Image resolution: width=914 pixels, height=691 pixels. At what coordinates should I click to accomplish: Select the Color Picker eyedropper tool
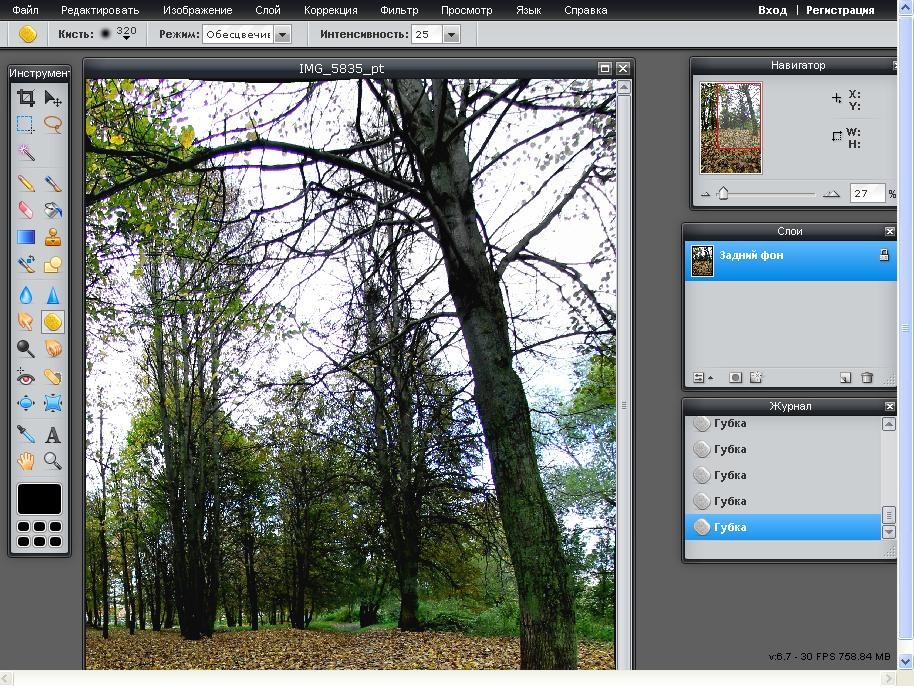[x=26, y=434]
